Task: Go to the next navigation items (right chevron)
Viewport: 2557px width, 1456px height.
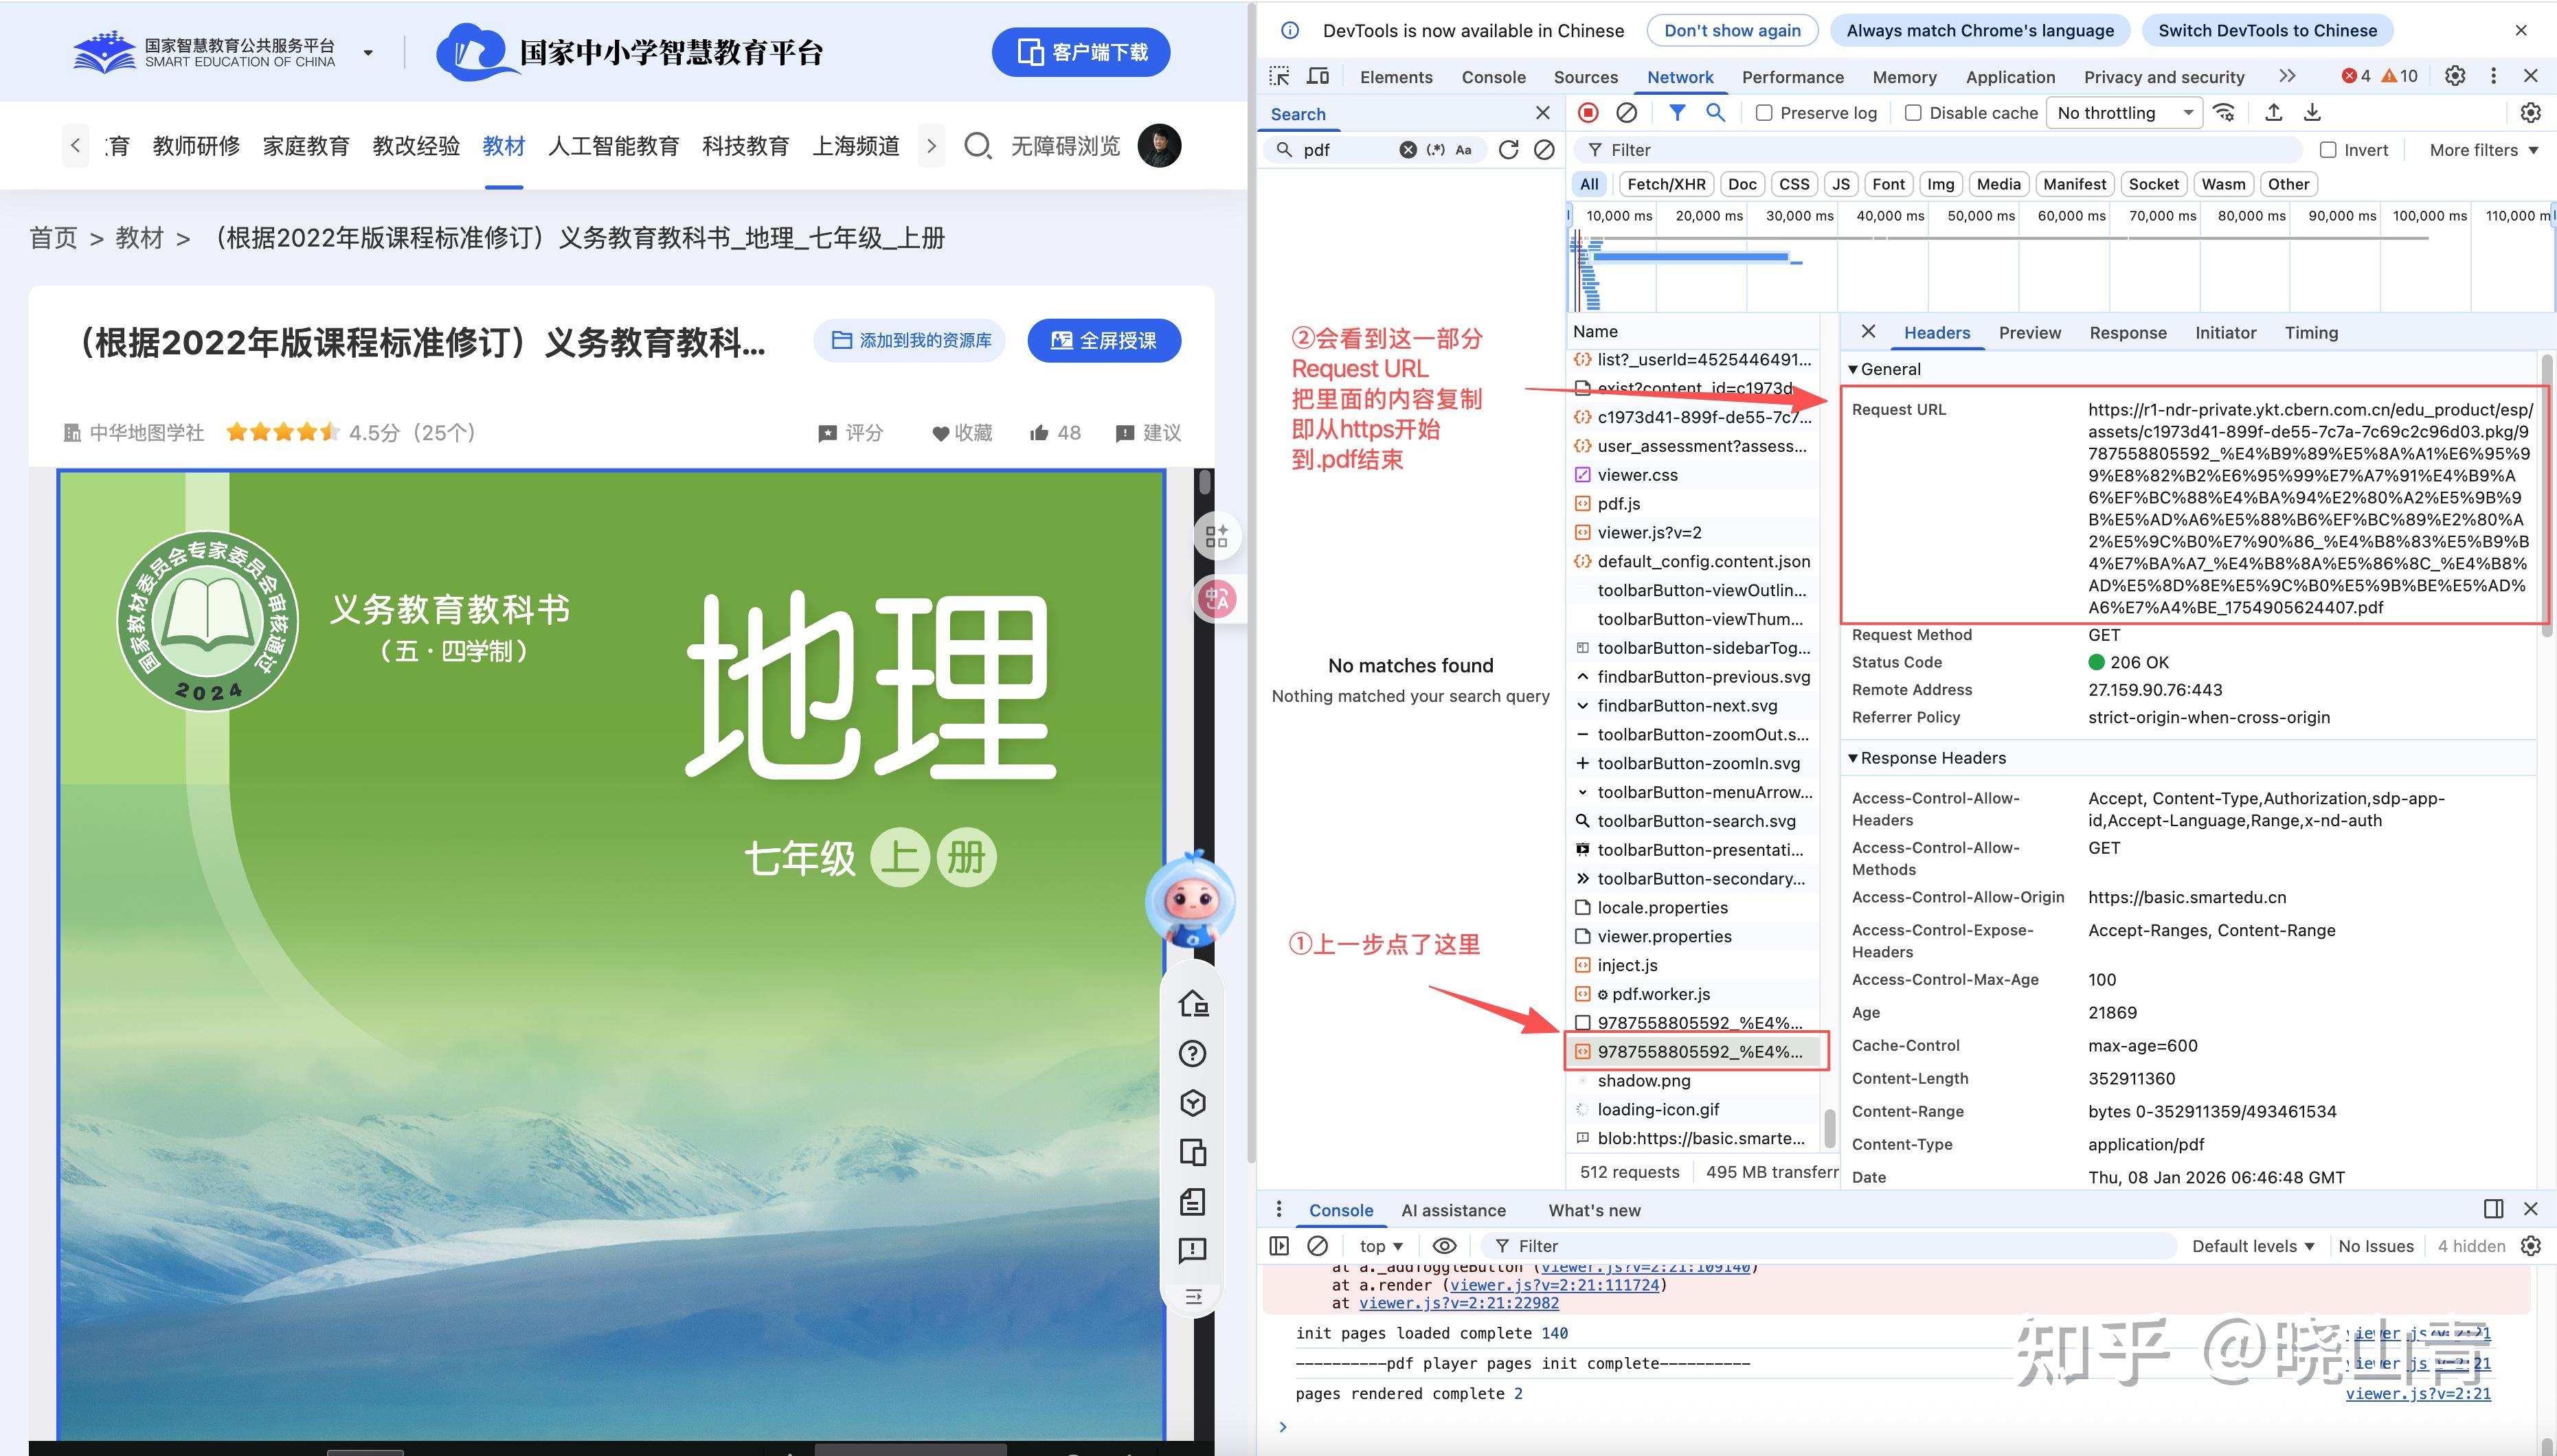Action: tap(931, 146)
